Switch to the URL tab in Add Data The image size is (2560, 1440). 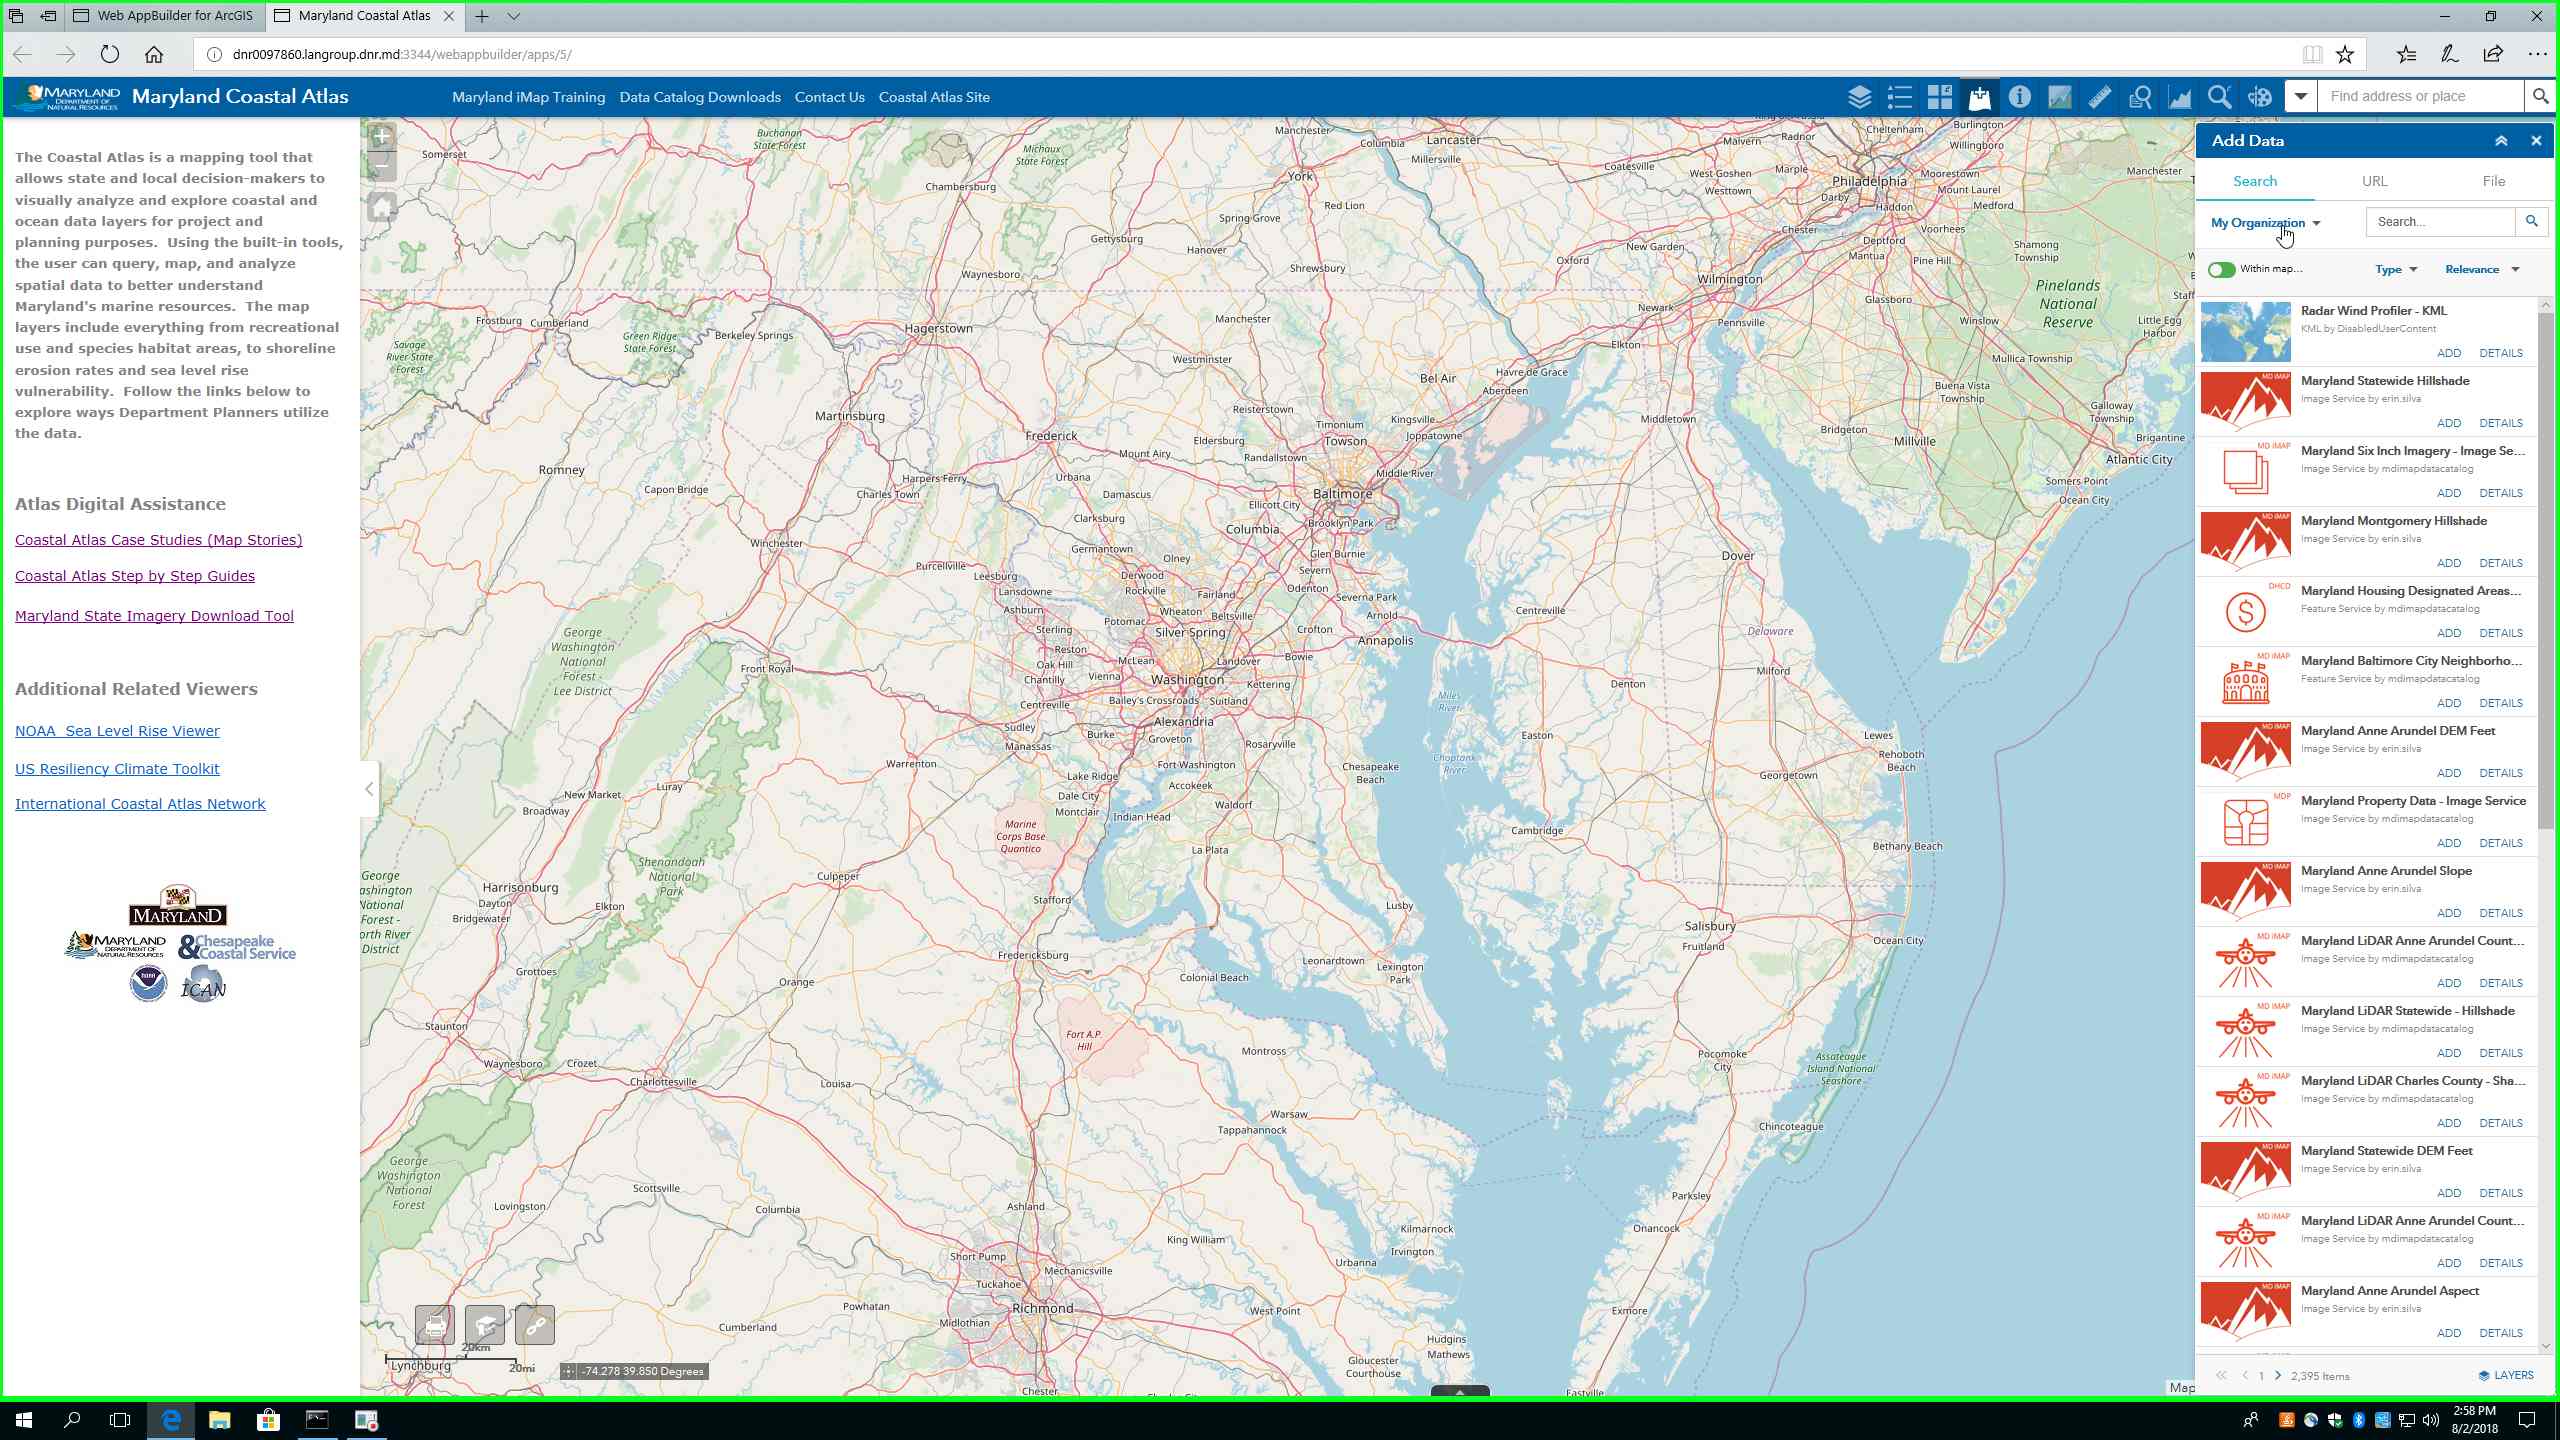pyautogui.click(x=2374, y=181)
